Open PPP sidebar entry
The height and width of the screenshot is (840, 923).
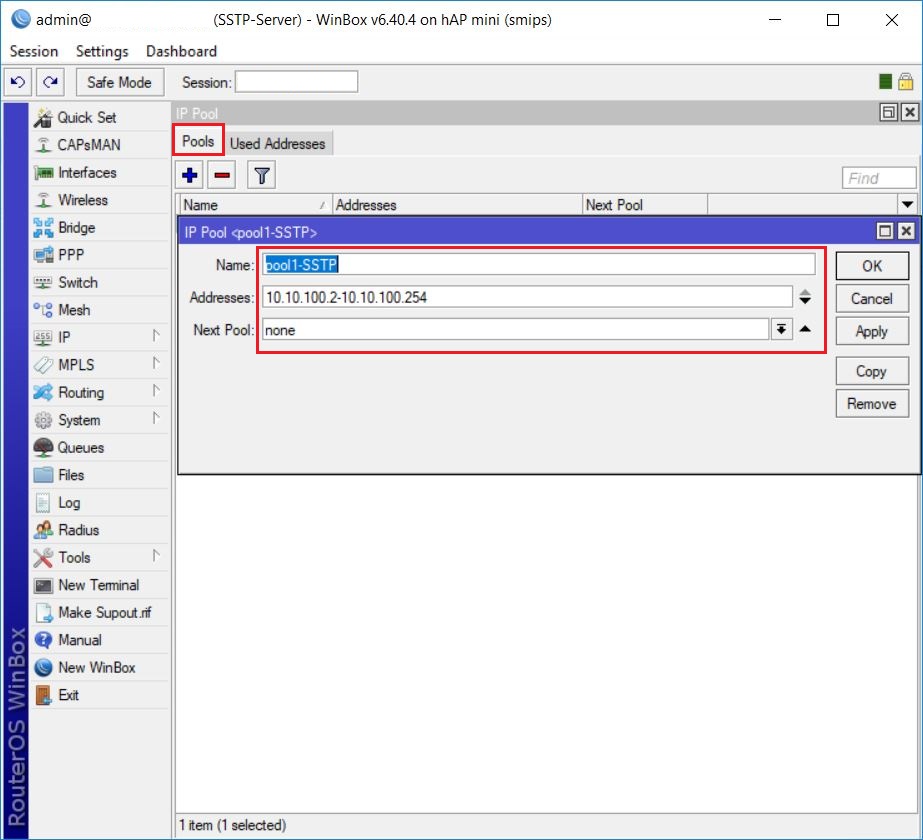click(99, 255)
